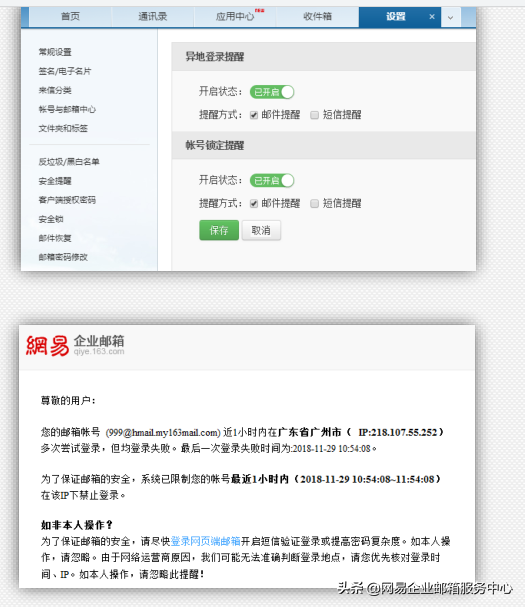Open 邮件恢复 in sidebar
525x607 pixels.
point(55,238)
